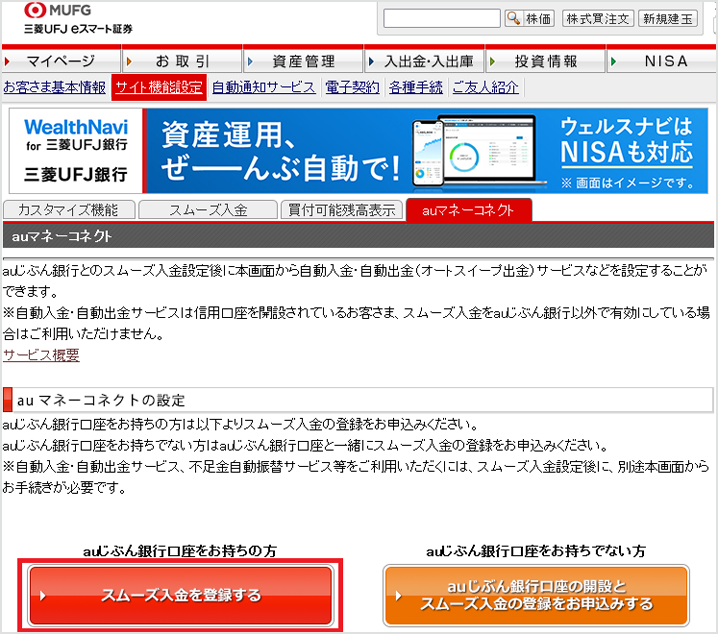Open the 投資情報 menu
The image size is (718, 634).
(x=545, y=61)
